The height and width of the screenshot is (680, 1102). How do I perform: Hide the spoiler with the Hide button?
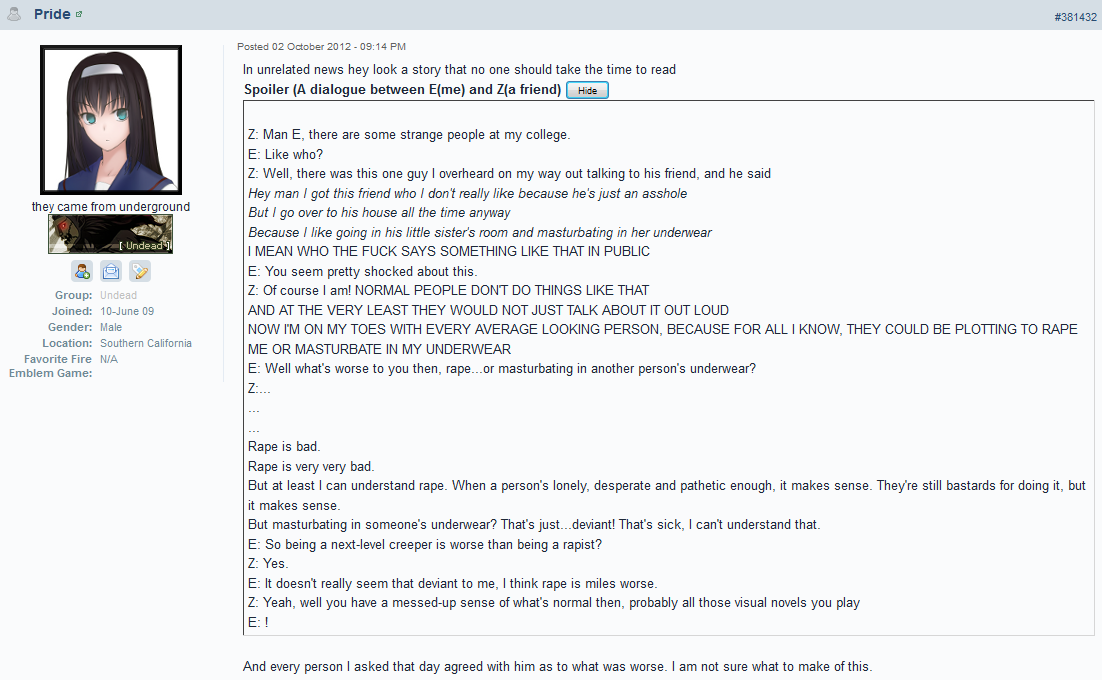coord(588,90)
